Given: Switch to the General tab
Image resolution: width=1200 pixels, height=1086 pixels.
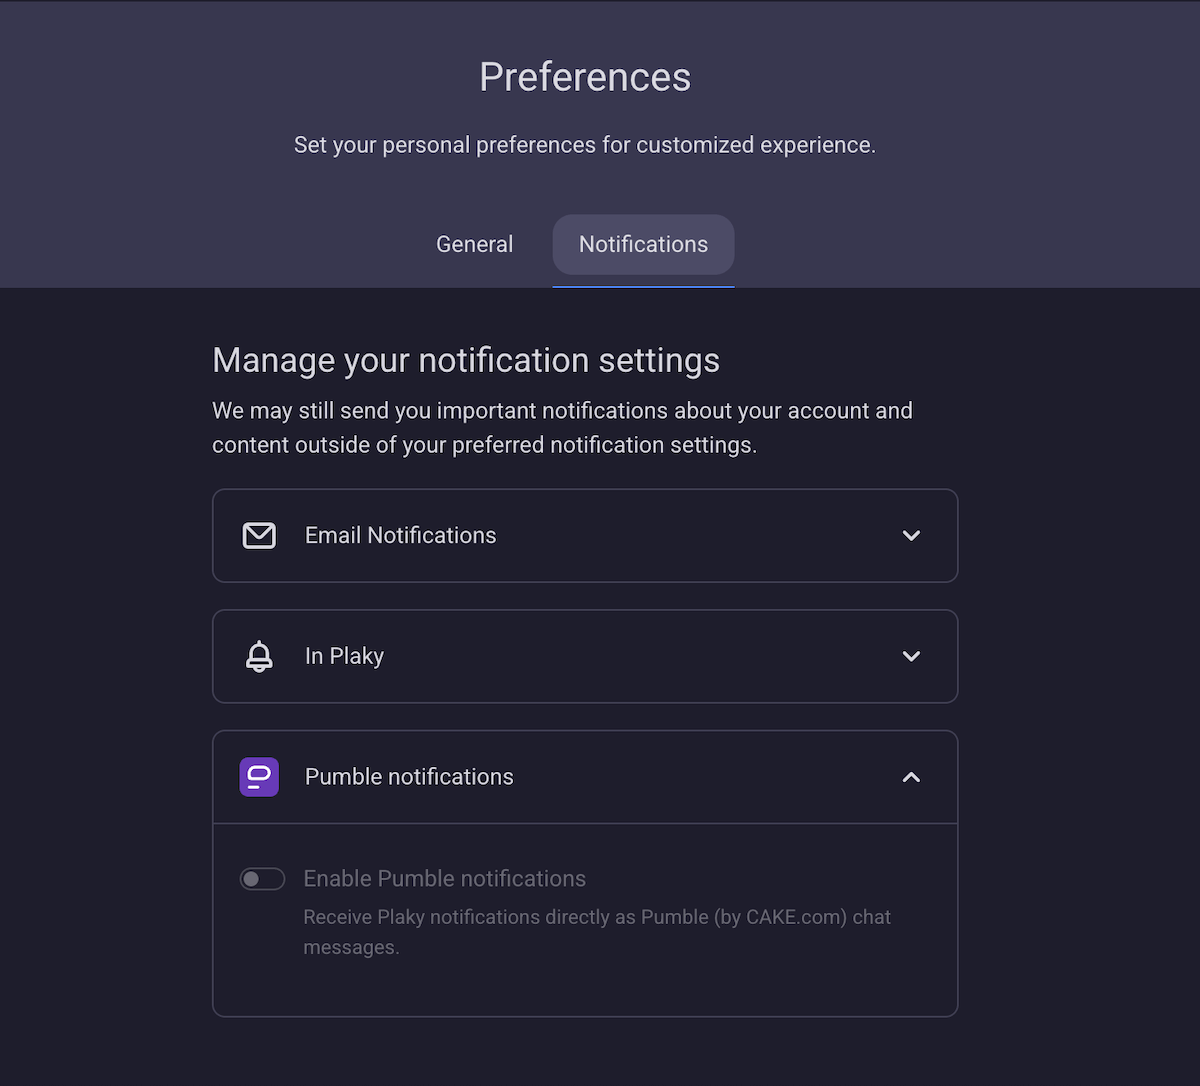Looking at the screenshot, I should click(x=474, y=244).
